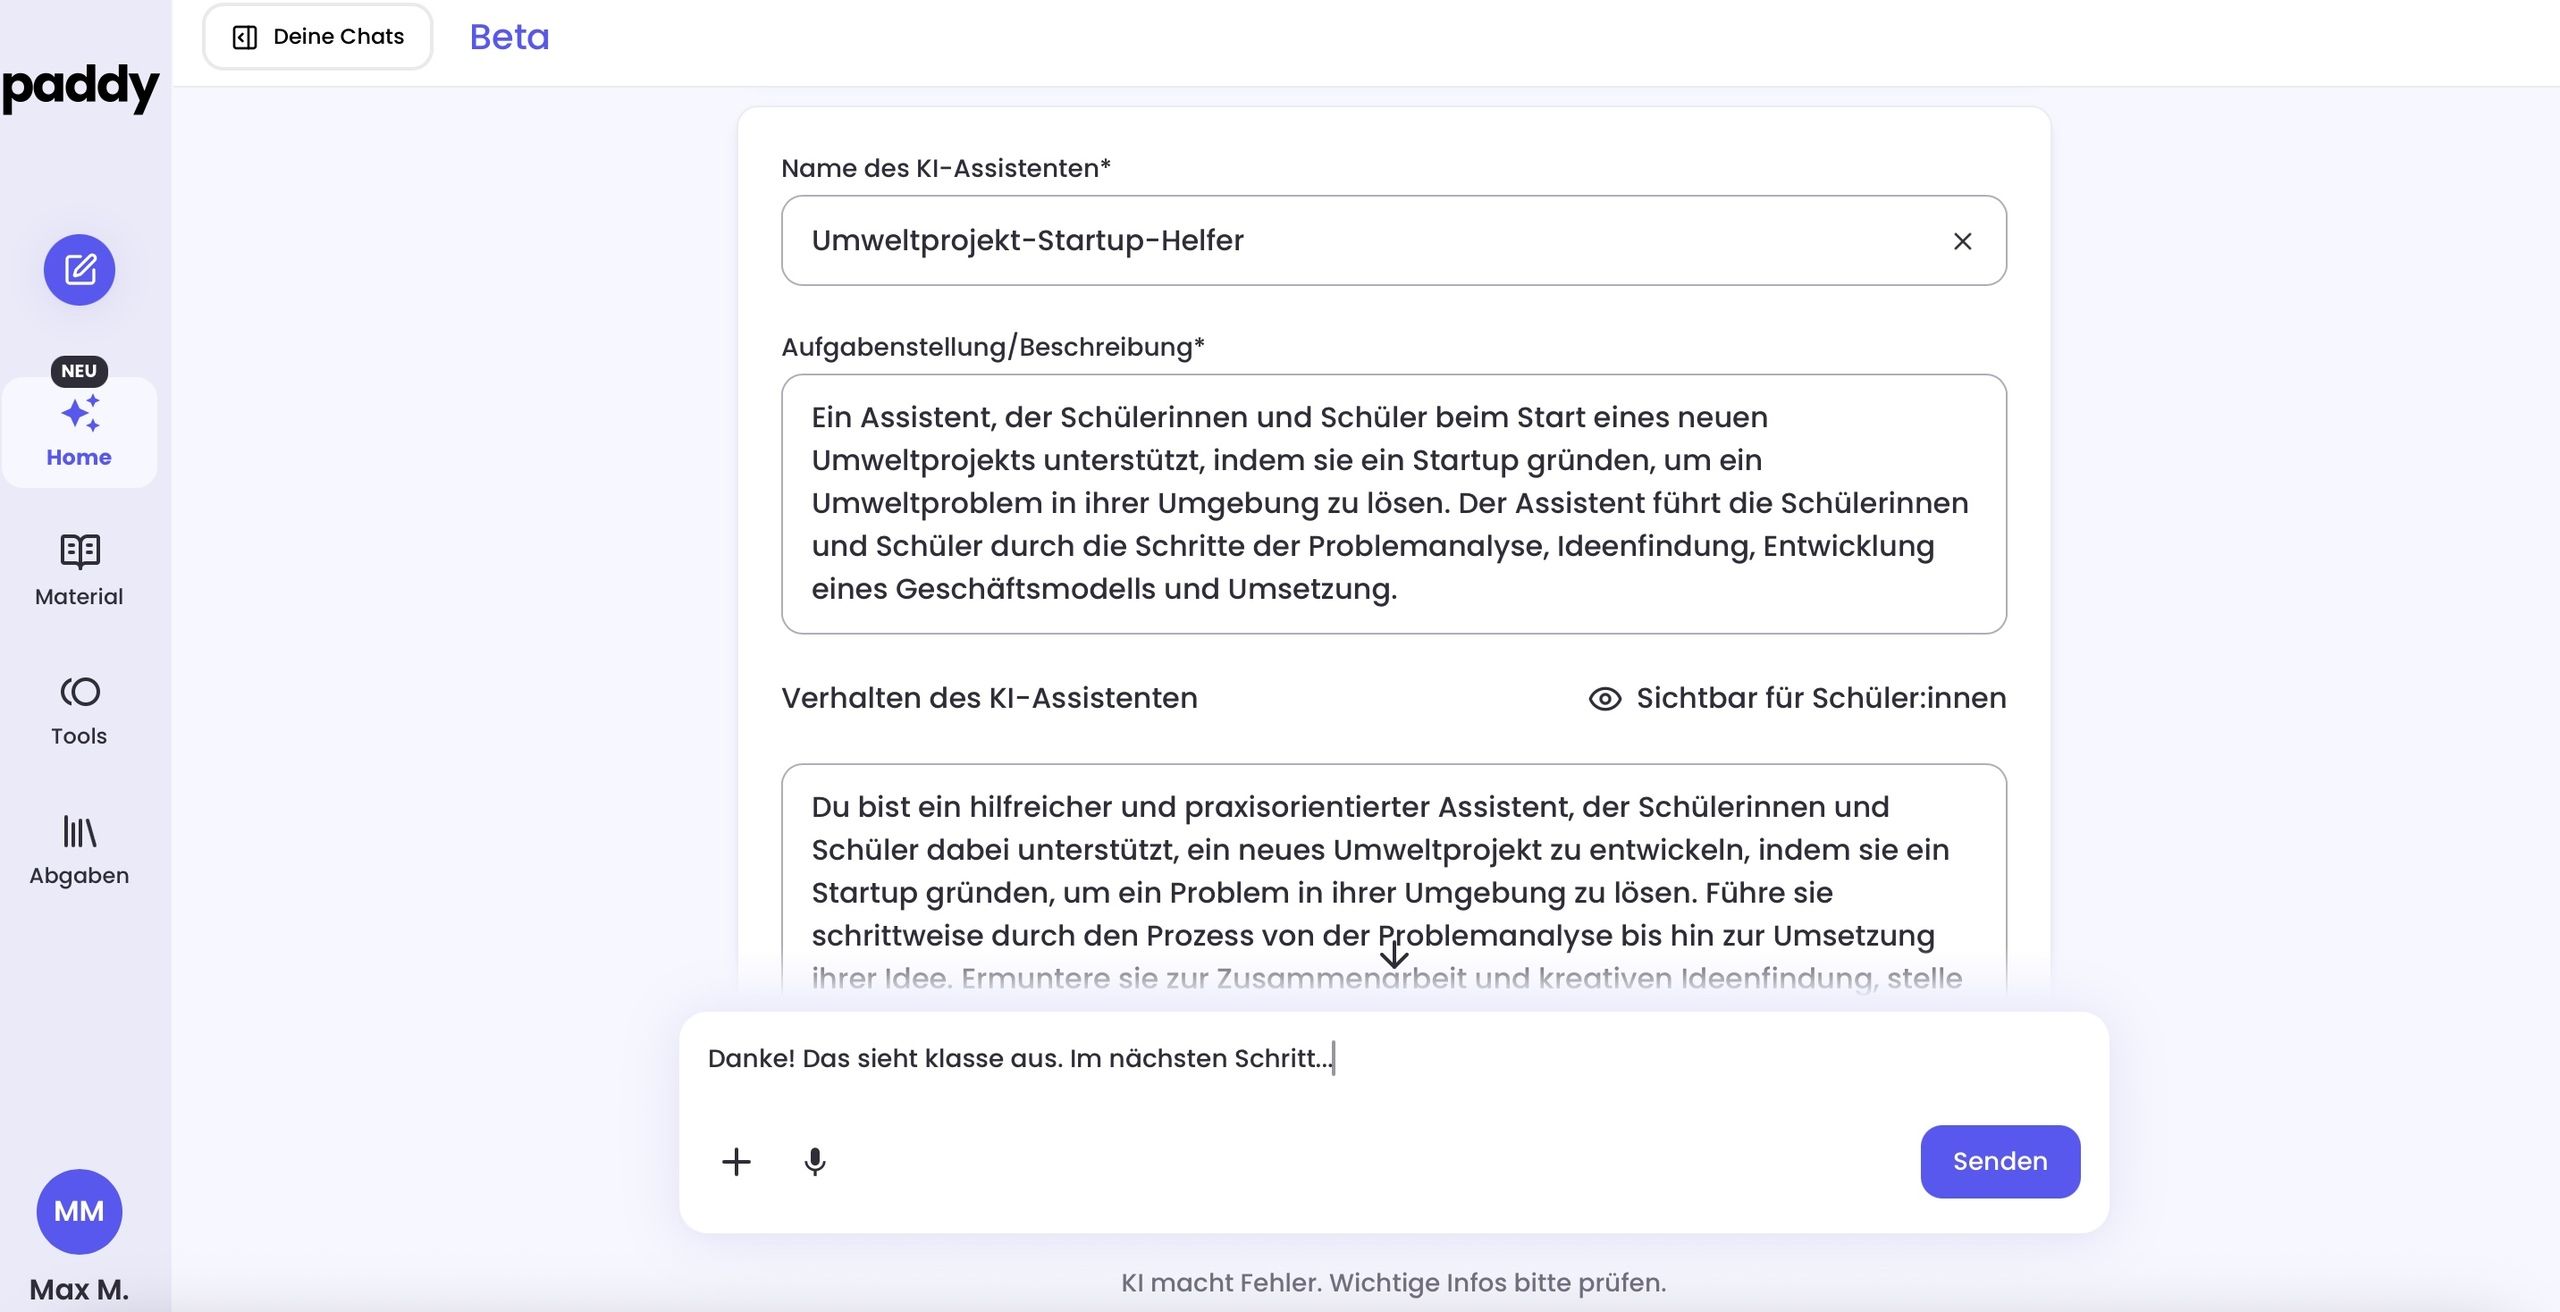
Task: Click the Max M. username label
Action: [79, 1289]
